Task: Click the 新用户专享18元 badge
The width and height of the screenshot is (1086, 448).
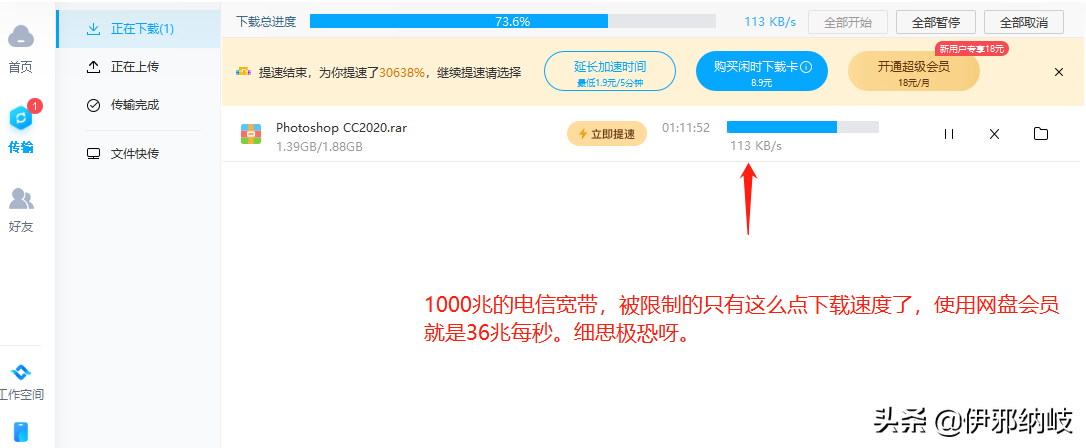Action: [971, 48]
